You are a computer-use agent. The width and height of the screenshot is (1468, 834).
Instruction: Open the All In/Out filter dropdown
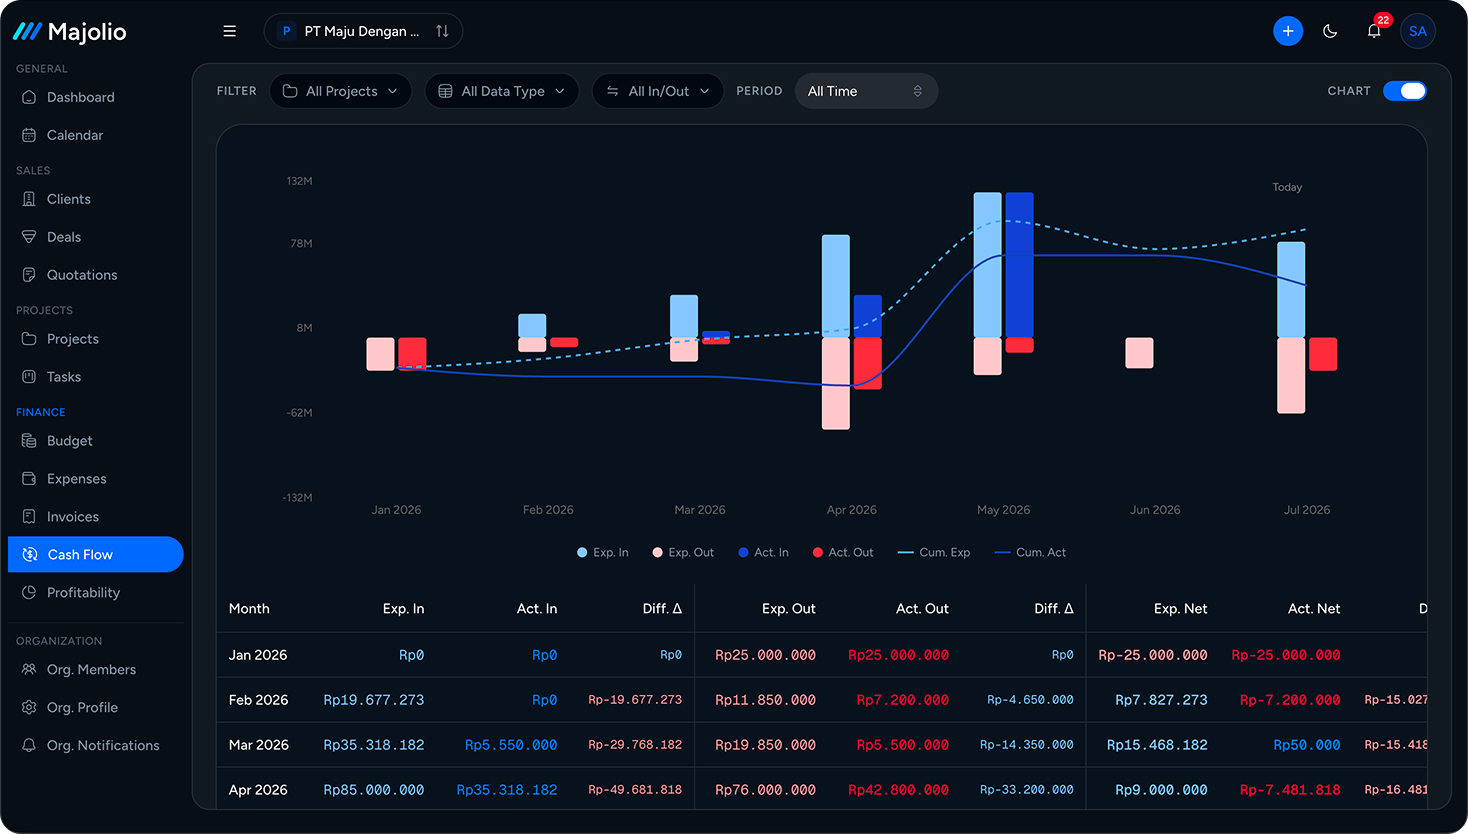pyautogui.click(x=658, y=91)
